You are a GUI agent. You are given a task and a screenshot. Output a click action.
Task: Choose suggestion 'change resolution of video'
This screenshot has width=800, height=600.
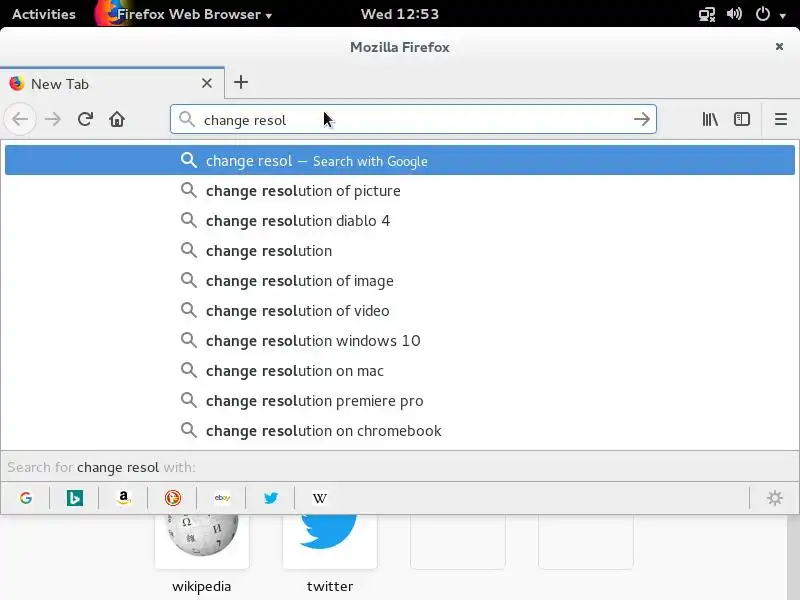point(400,310)
